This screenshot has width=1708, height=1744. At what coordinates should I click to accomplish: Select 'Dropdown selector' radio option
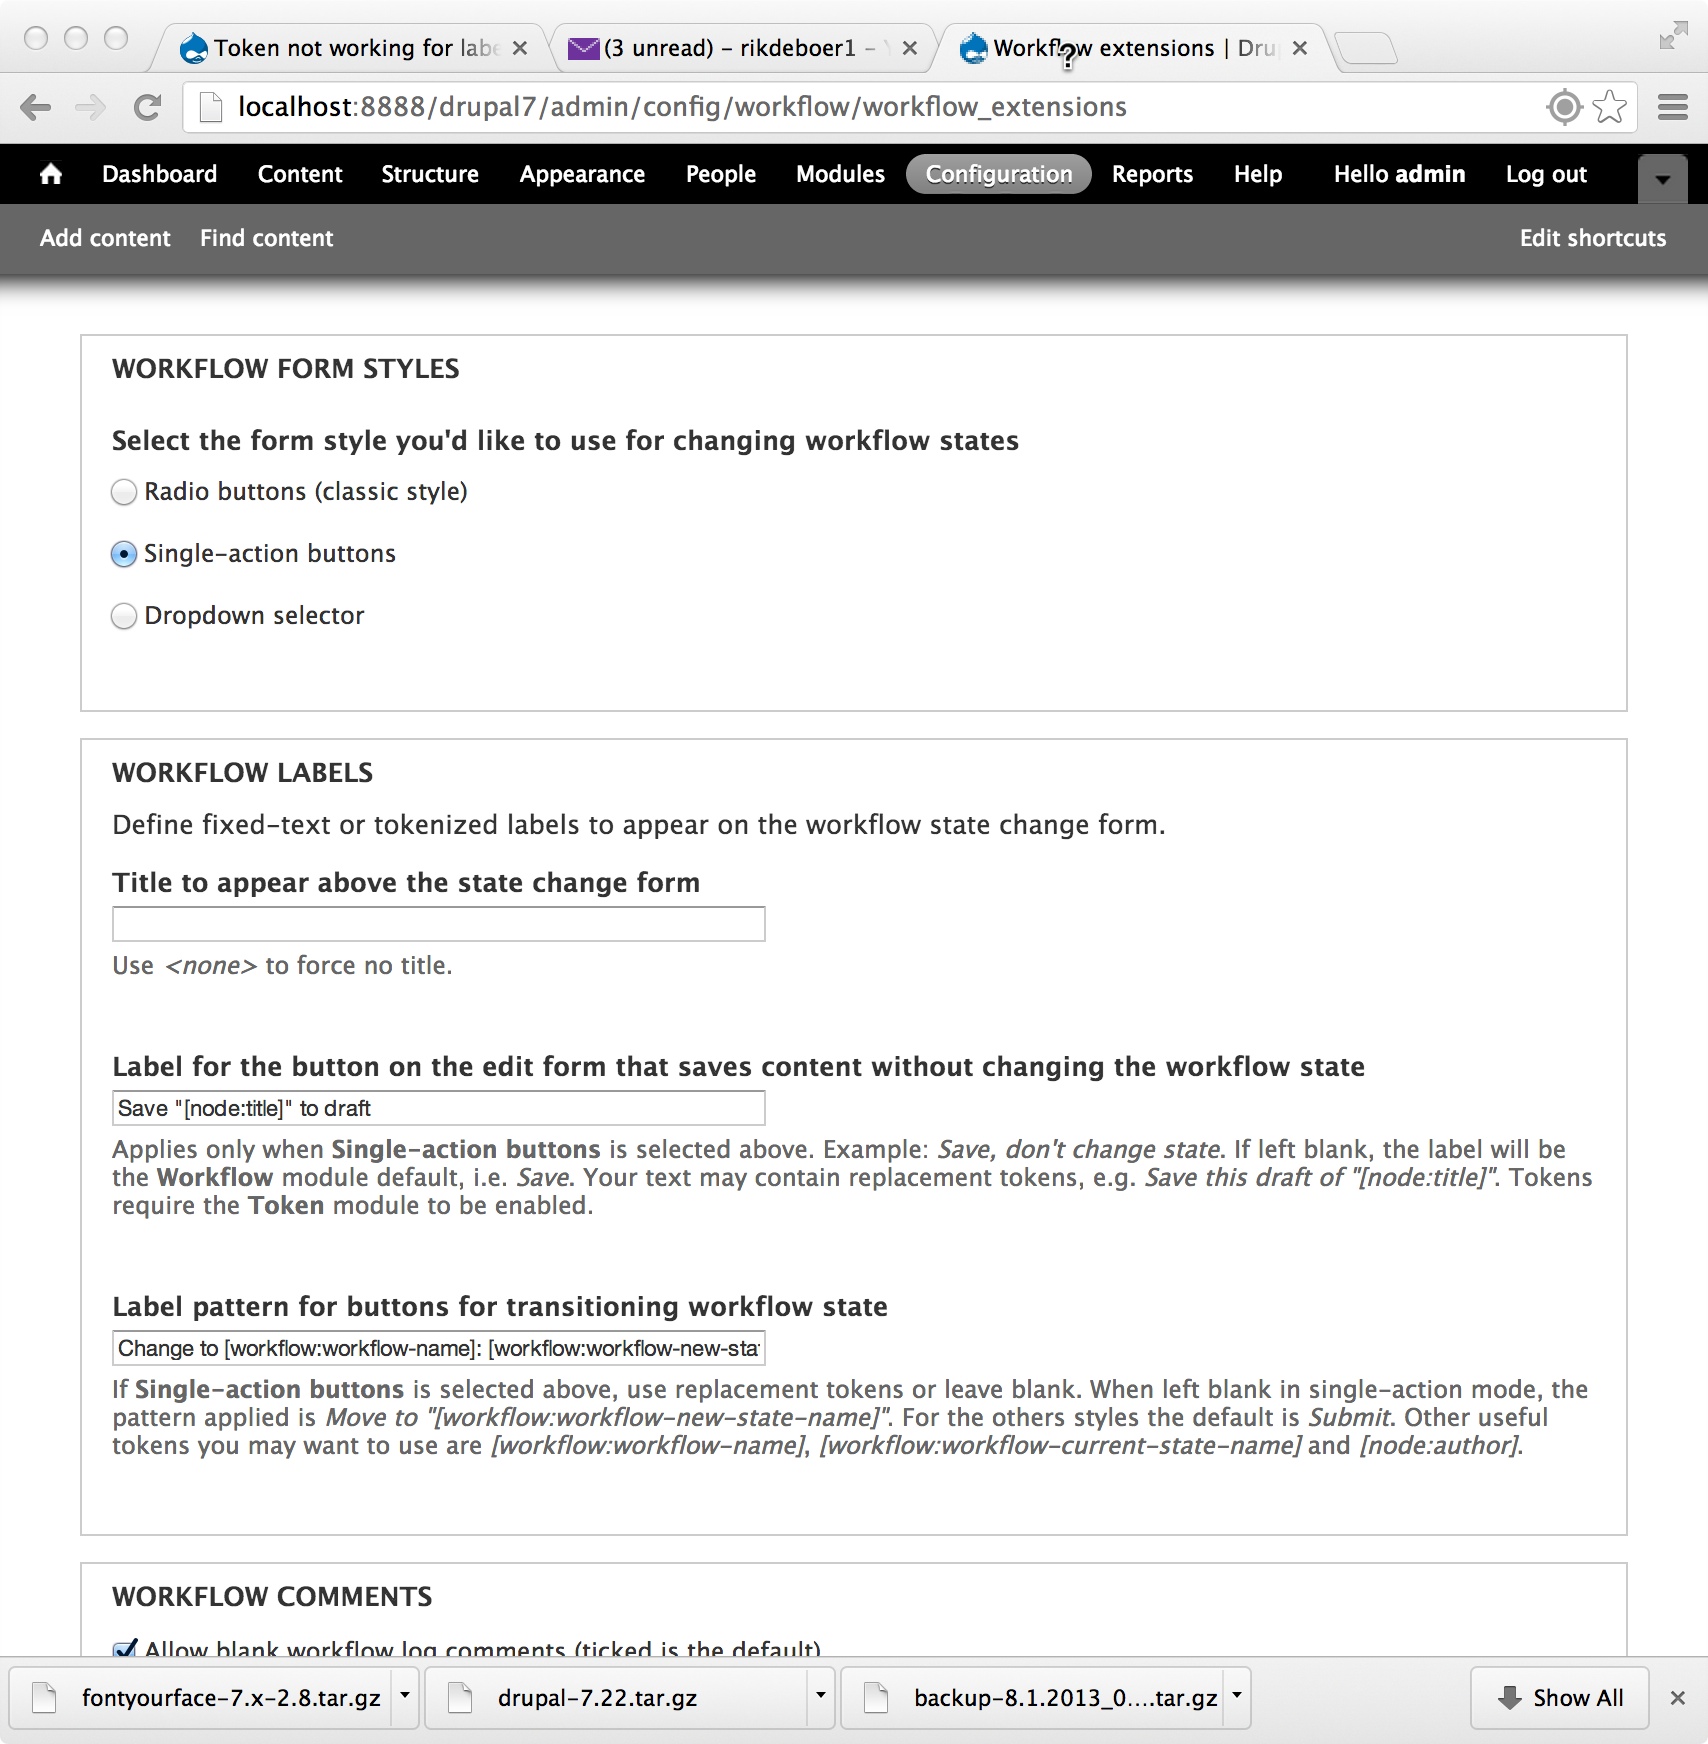click(124, 616)
